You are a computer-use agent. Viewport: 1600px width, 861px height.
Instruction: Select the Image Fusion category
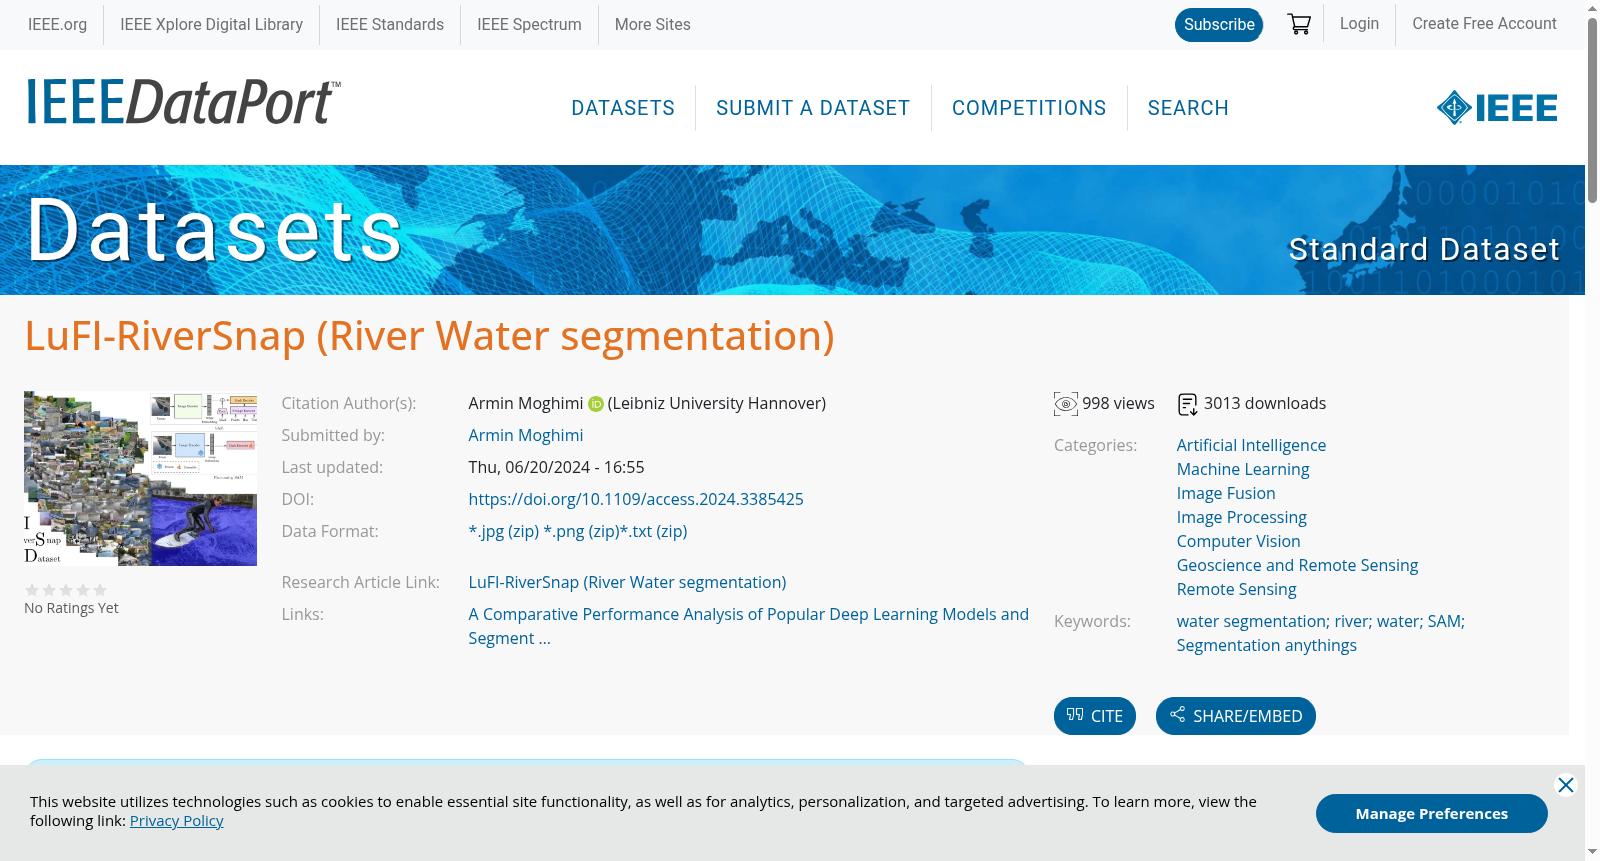point(1226,493)
